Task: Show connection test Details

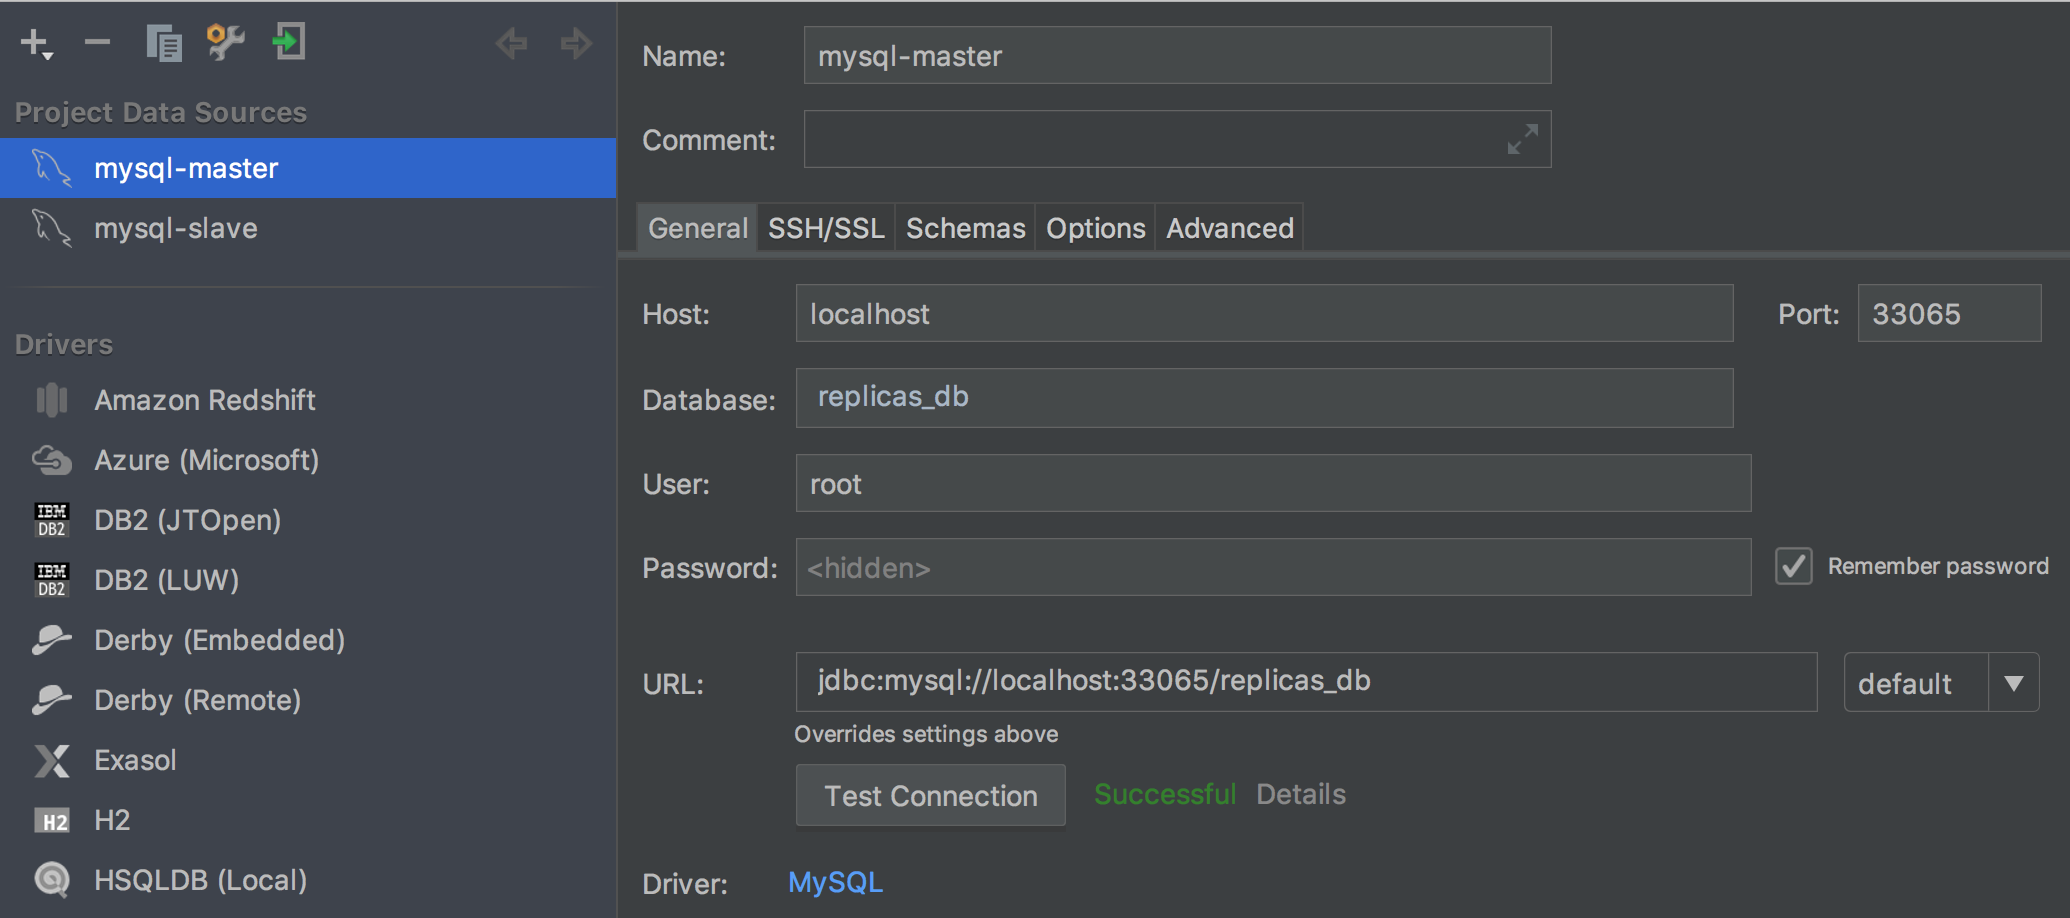Action: click(1300, 794)
